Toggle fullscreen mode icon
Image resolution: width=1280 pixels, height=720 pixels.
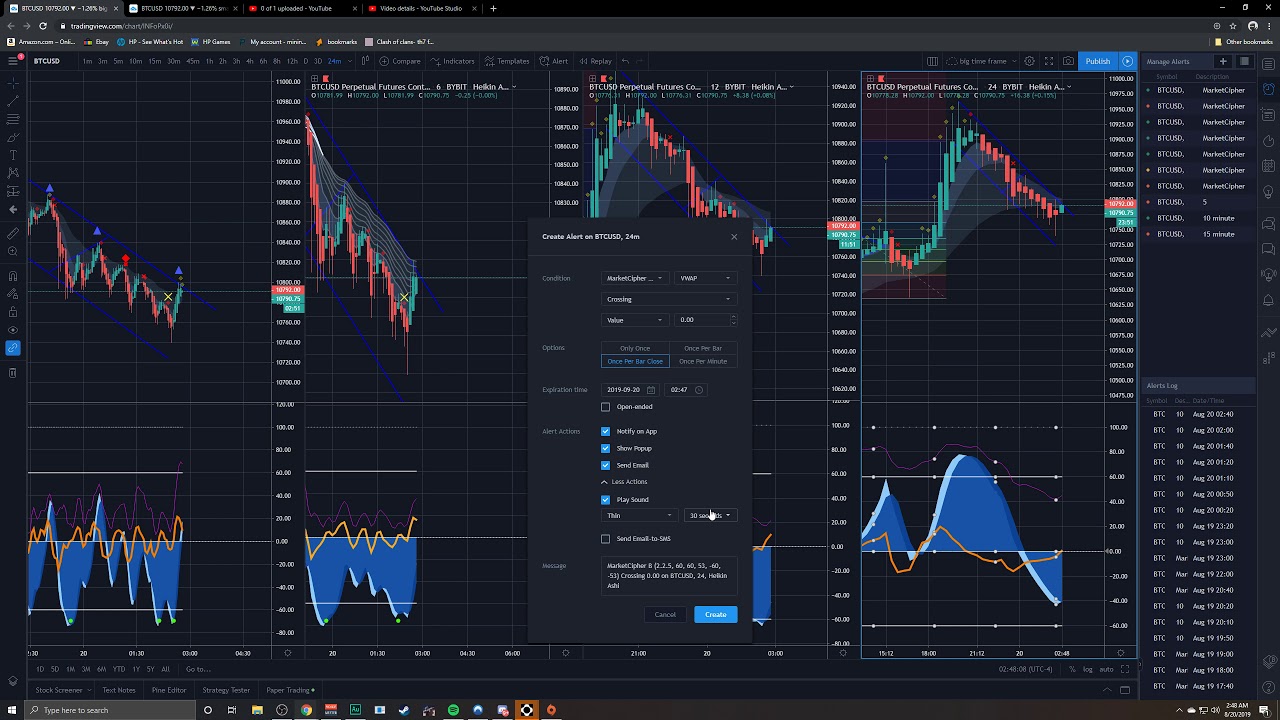coord(1049,61)
